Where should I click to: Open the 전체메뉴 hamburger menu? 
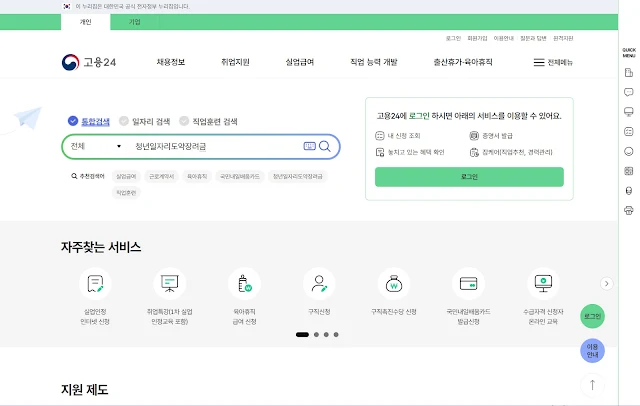[x=553, y=62]
